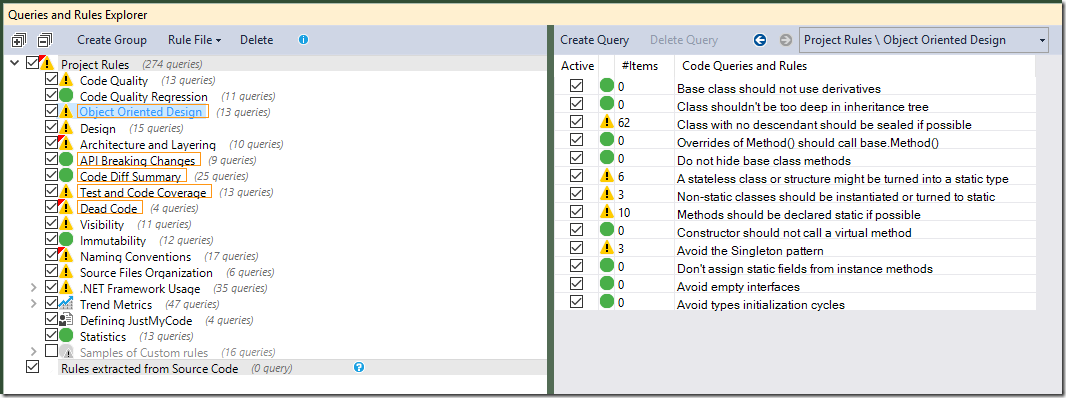Viewport: 1066px width, 398px height.
Task: Expand the .NET Framework Usage group
Action: point(33,288)
